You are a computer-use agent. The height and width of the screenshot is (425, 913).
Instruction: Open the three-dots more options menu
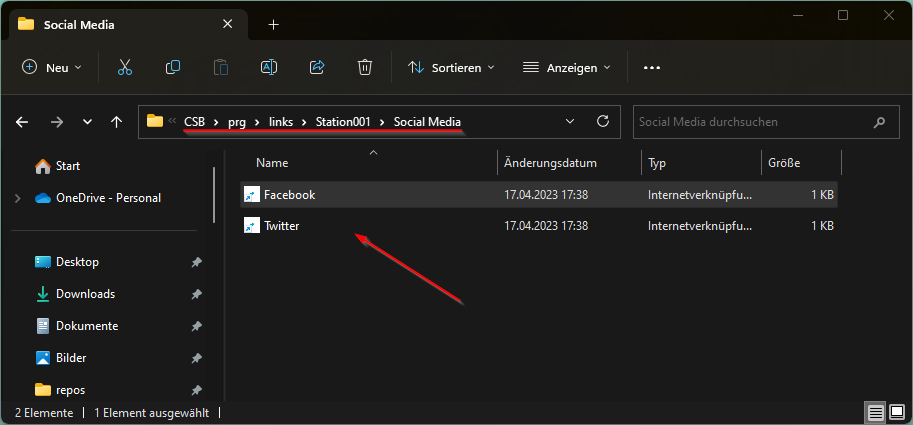click(652, 68)
